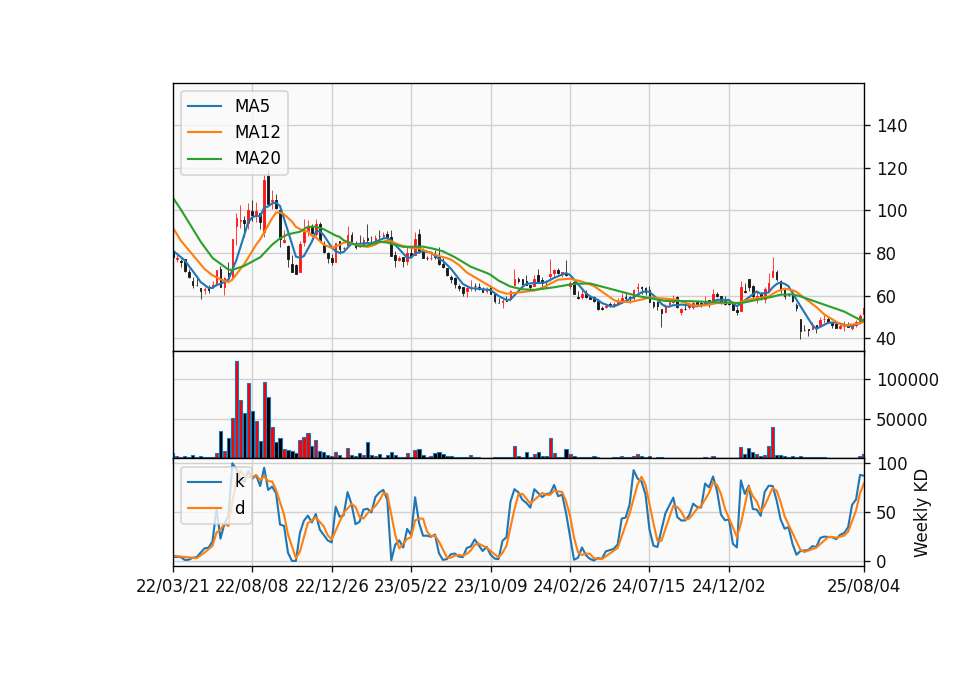Viewport: 960px width, 690px height.
Task: Click the 22/08/08 date label
Action: point(252,586)
